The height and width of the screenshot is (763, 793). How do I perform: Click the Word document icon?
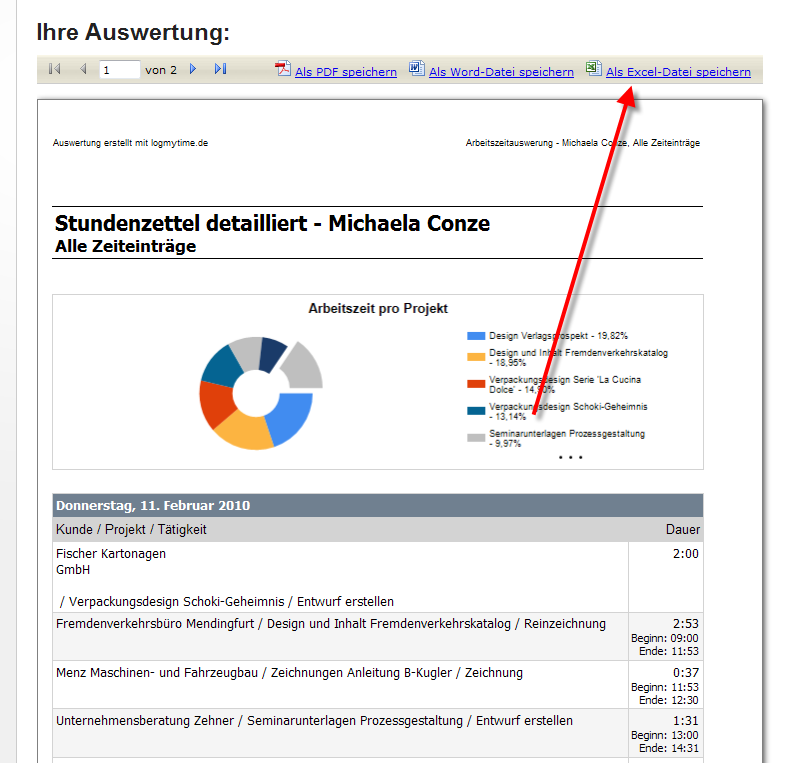417,68
